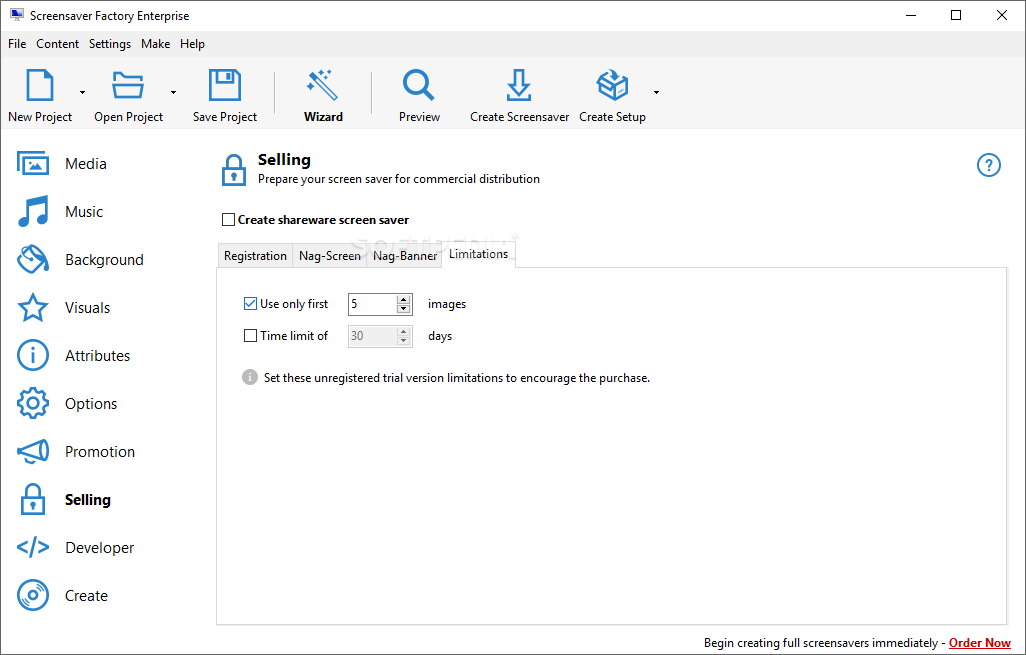1026x655 pixels.
Task: Expand the Create Setup dropdown arrow
Action: pos(656,92)
